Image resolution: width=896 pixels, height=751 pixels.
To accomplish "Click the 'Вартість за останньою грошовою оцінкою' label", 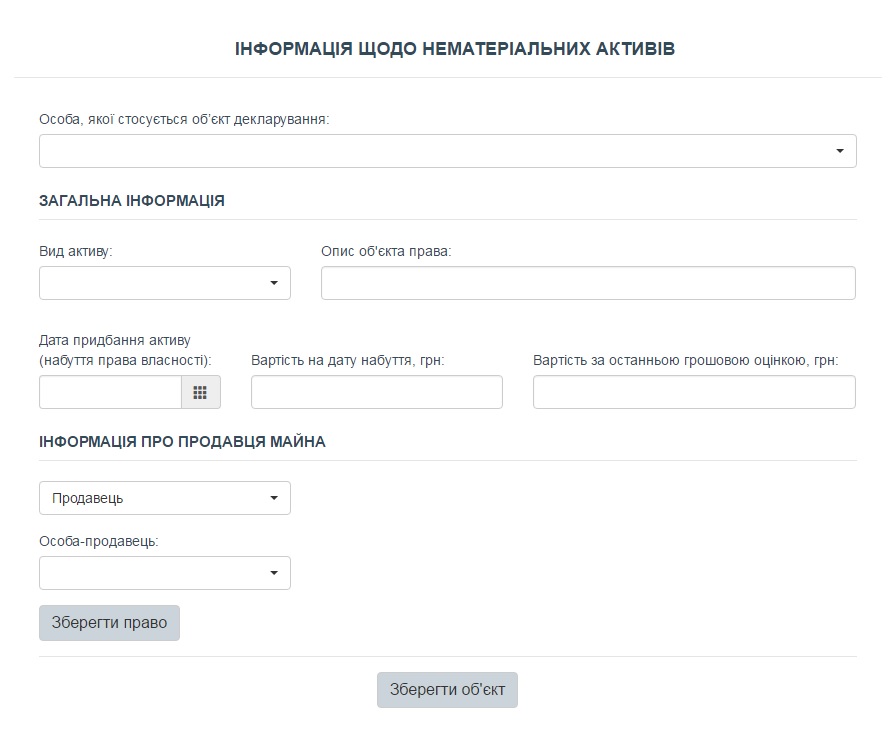I will point(685,360).
